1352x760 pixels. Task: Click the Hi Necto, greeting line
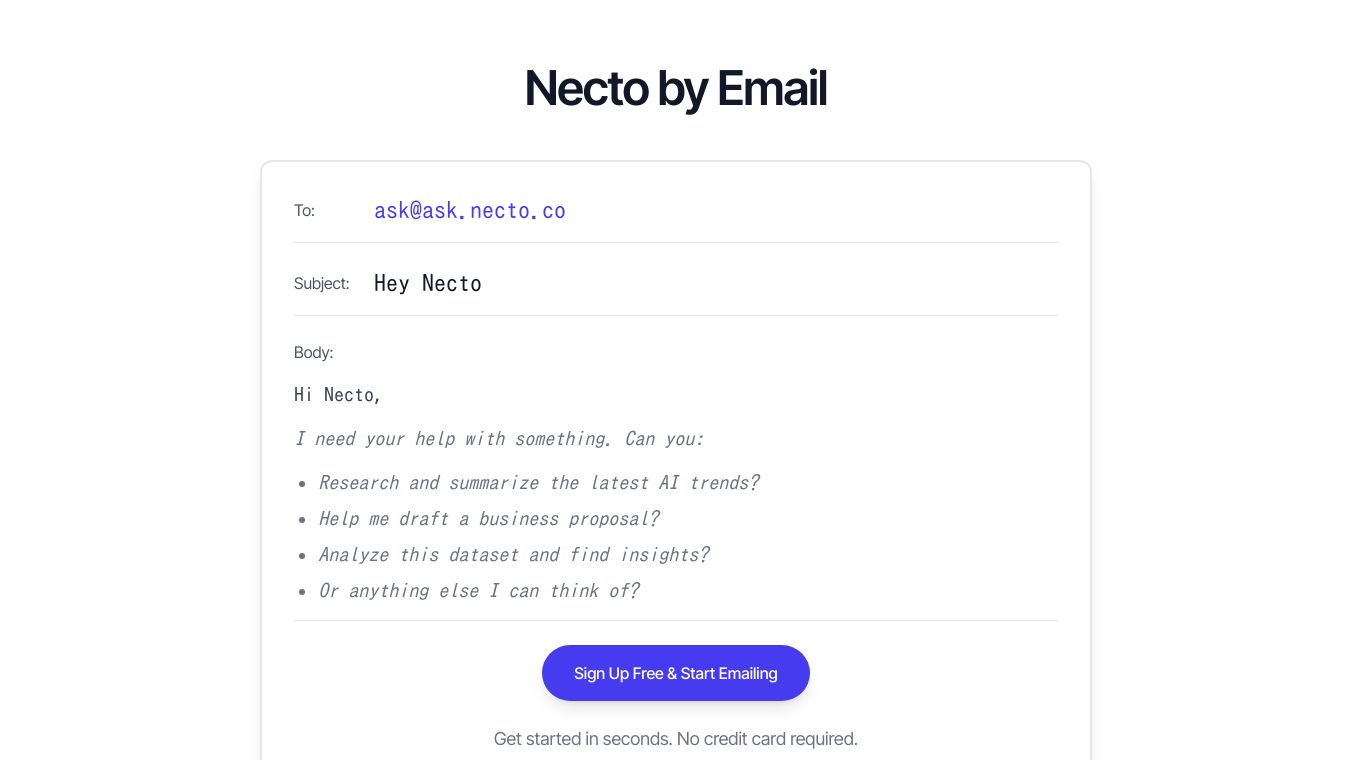(x=337, y=394)
